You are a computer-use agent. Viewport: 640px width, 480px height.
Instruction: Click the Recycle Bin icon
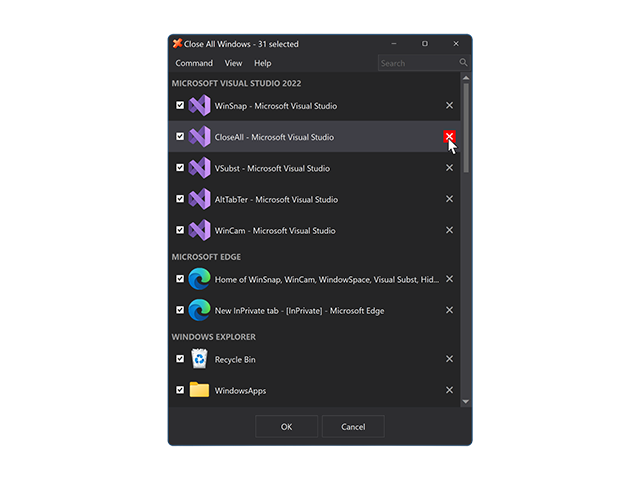200,359
